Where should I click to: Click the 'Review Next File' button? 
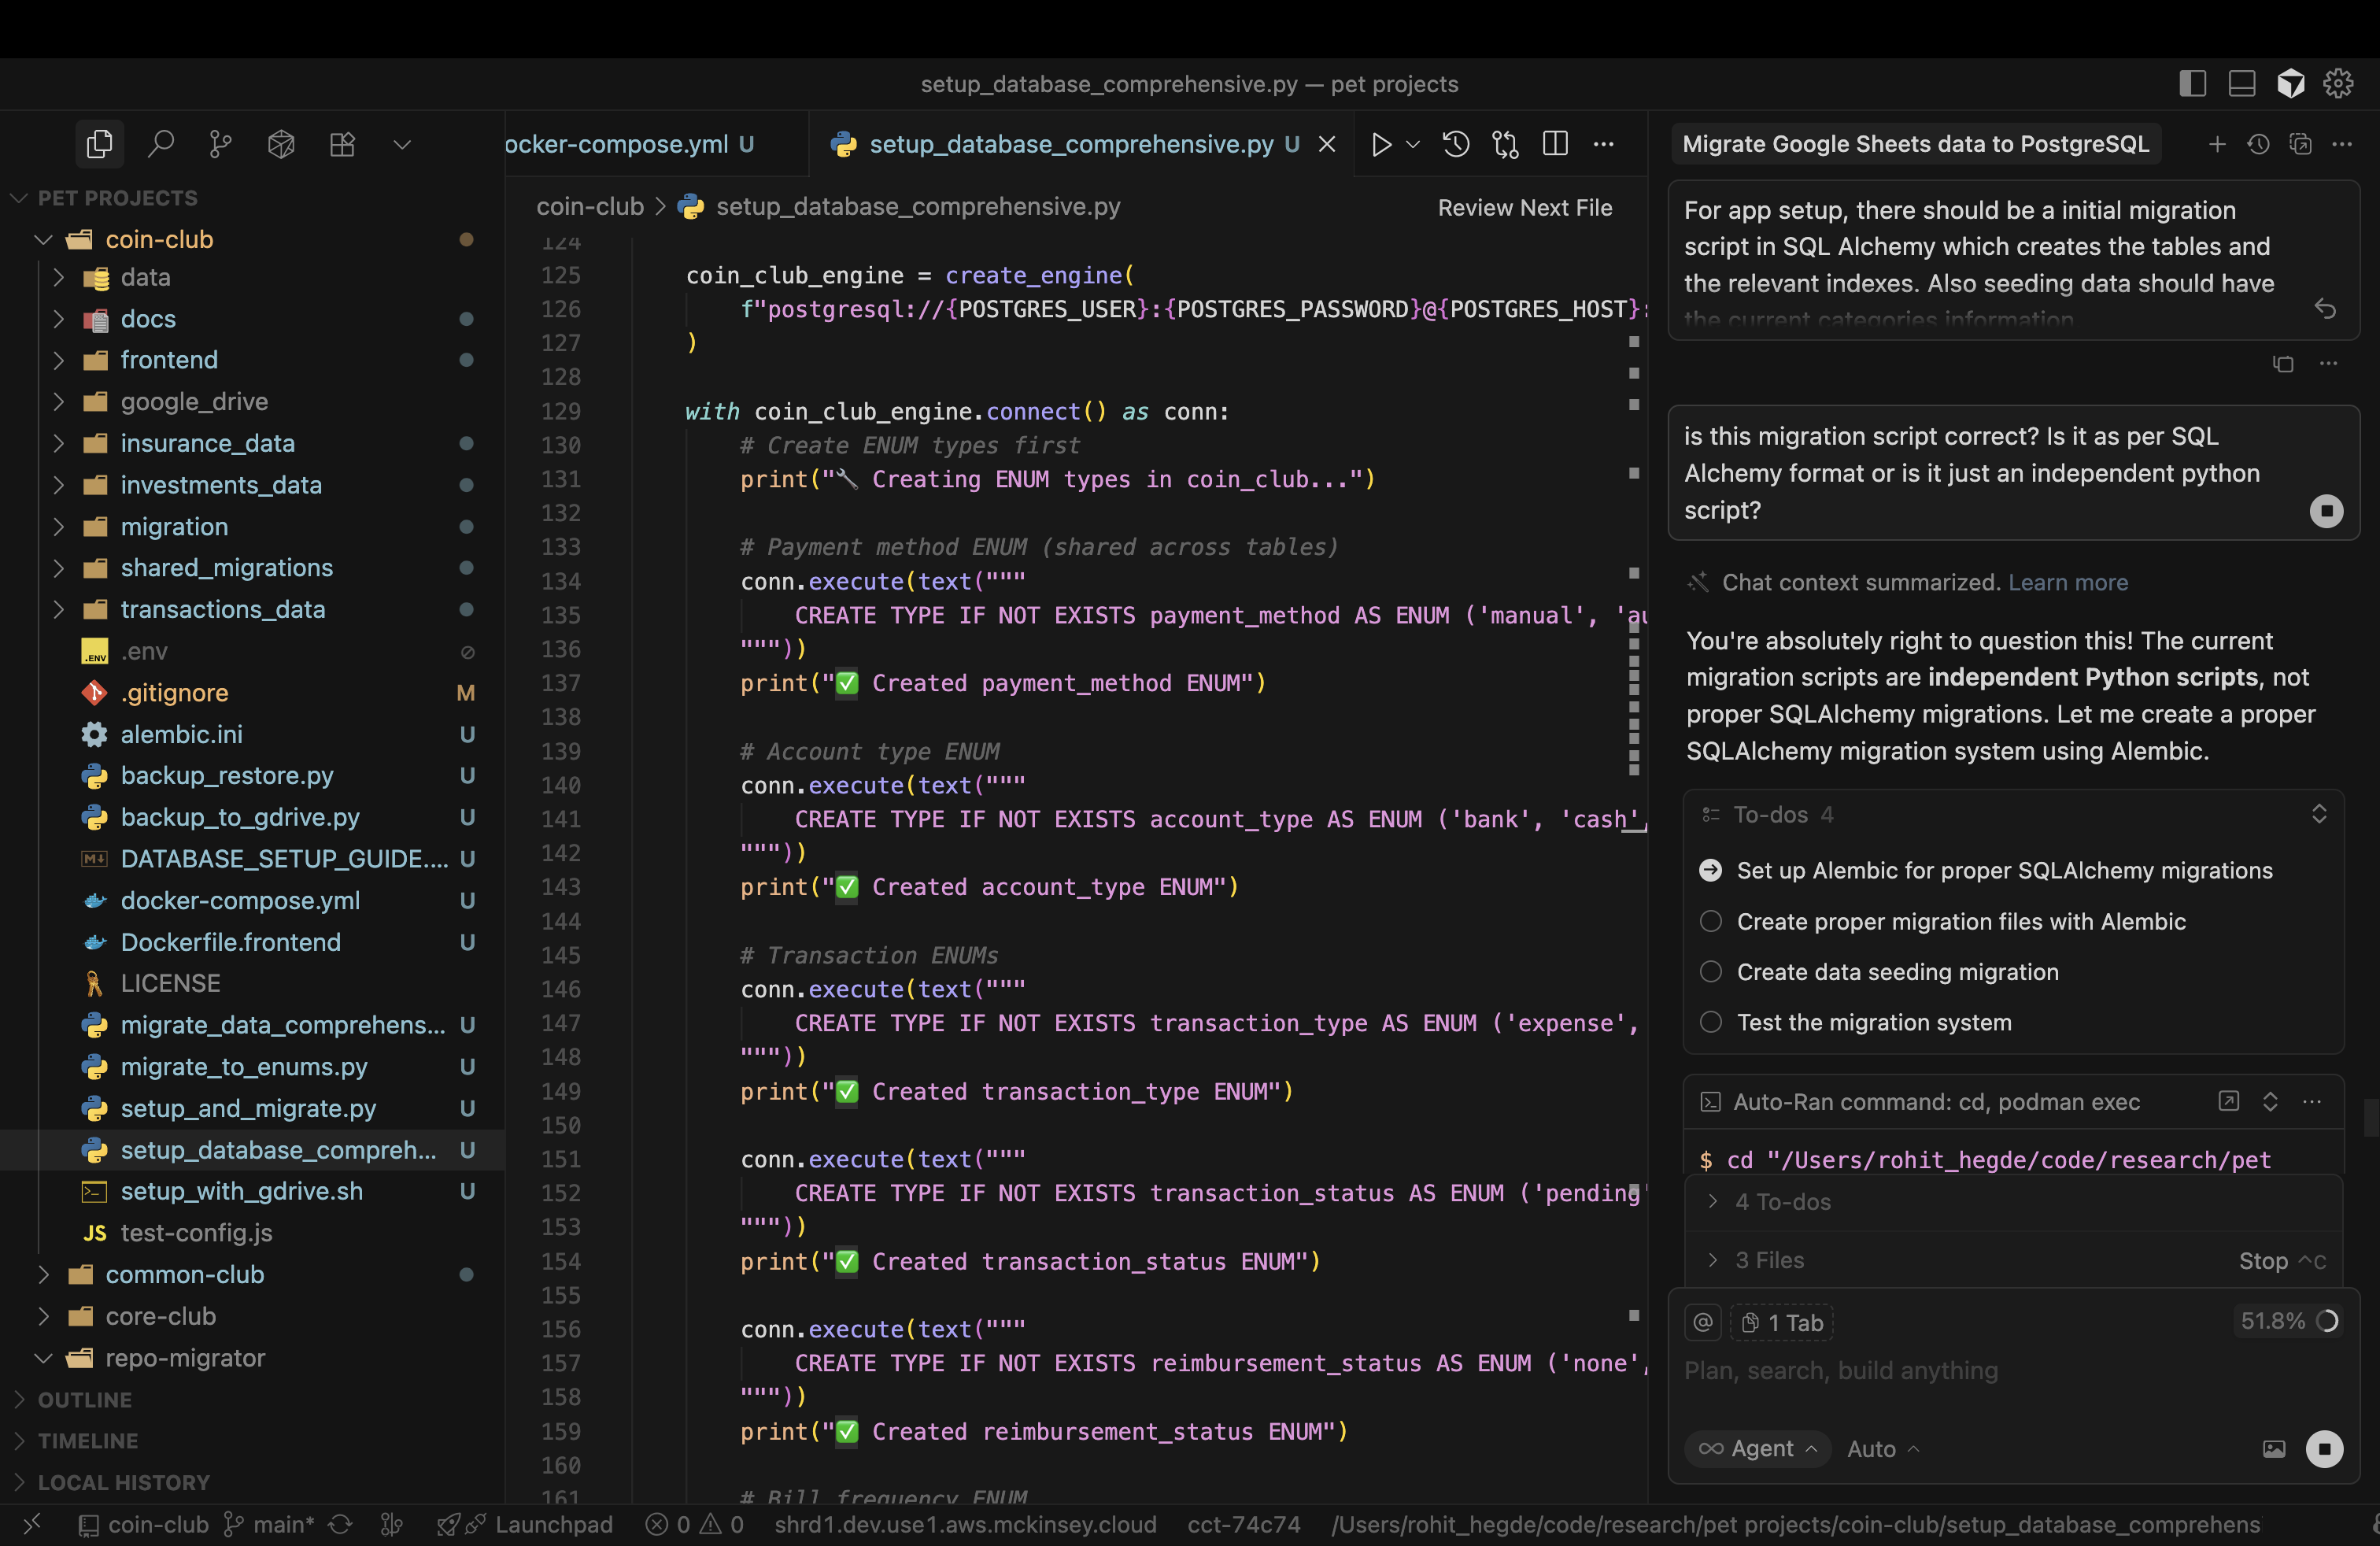point(1524,208)
